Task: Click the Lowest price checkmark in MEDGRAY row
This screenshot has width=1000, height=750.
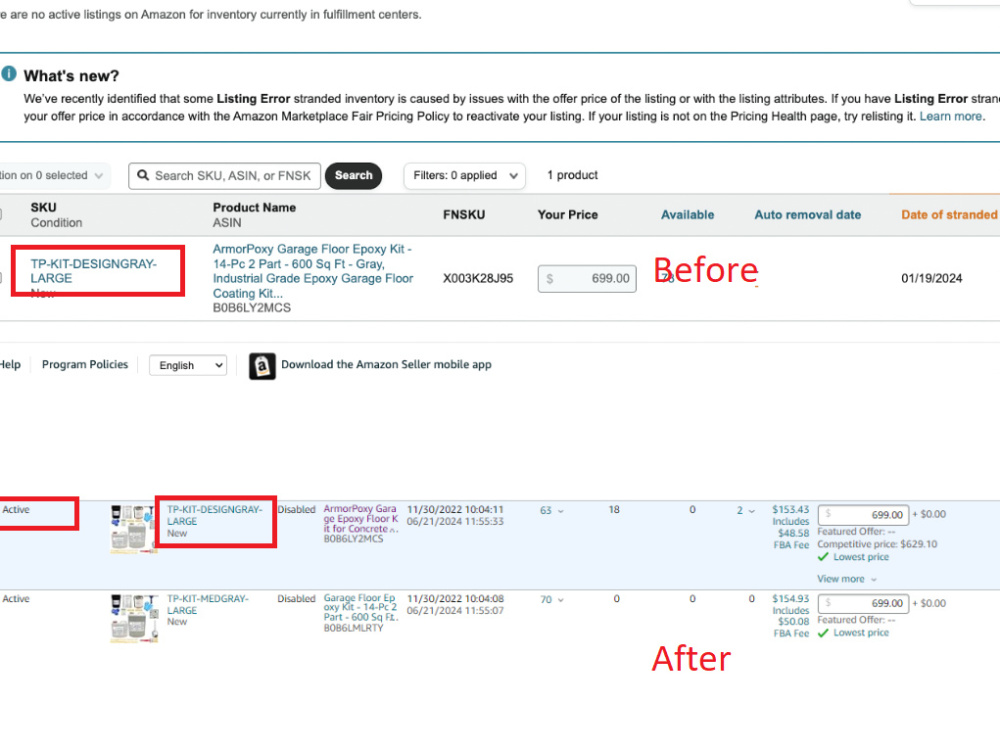Action: pyautogui.click(x=823, y=633)
